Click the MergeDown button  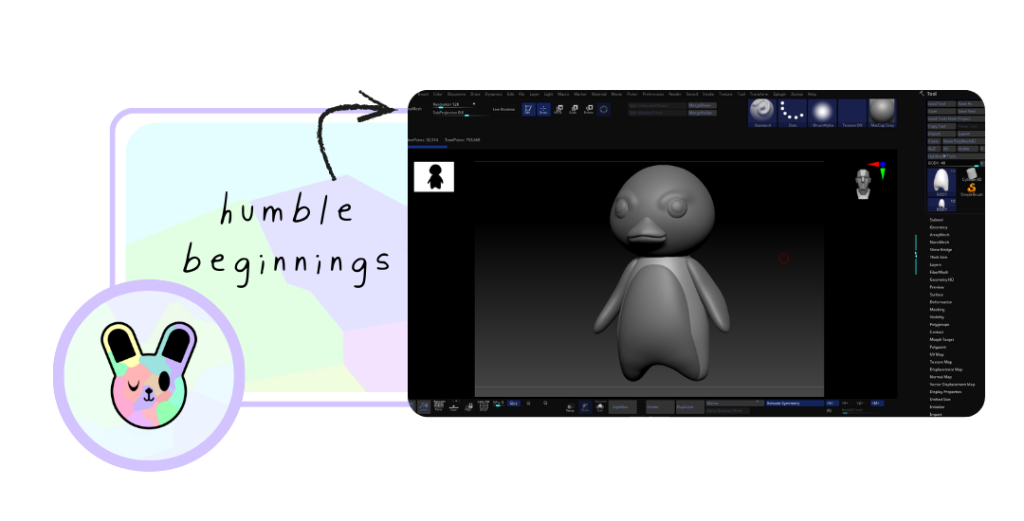(702, 104)
